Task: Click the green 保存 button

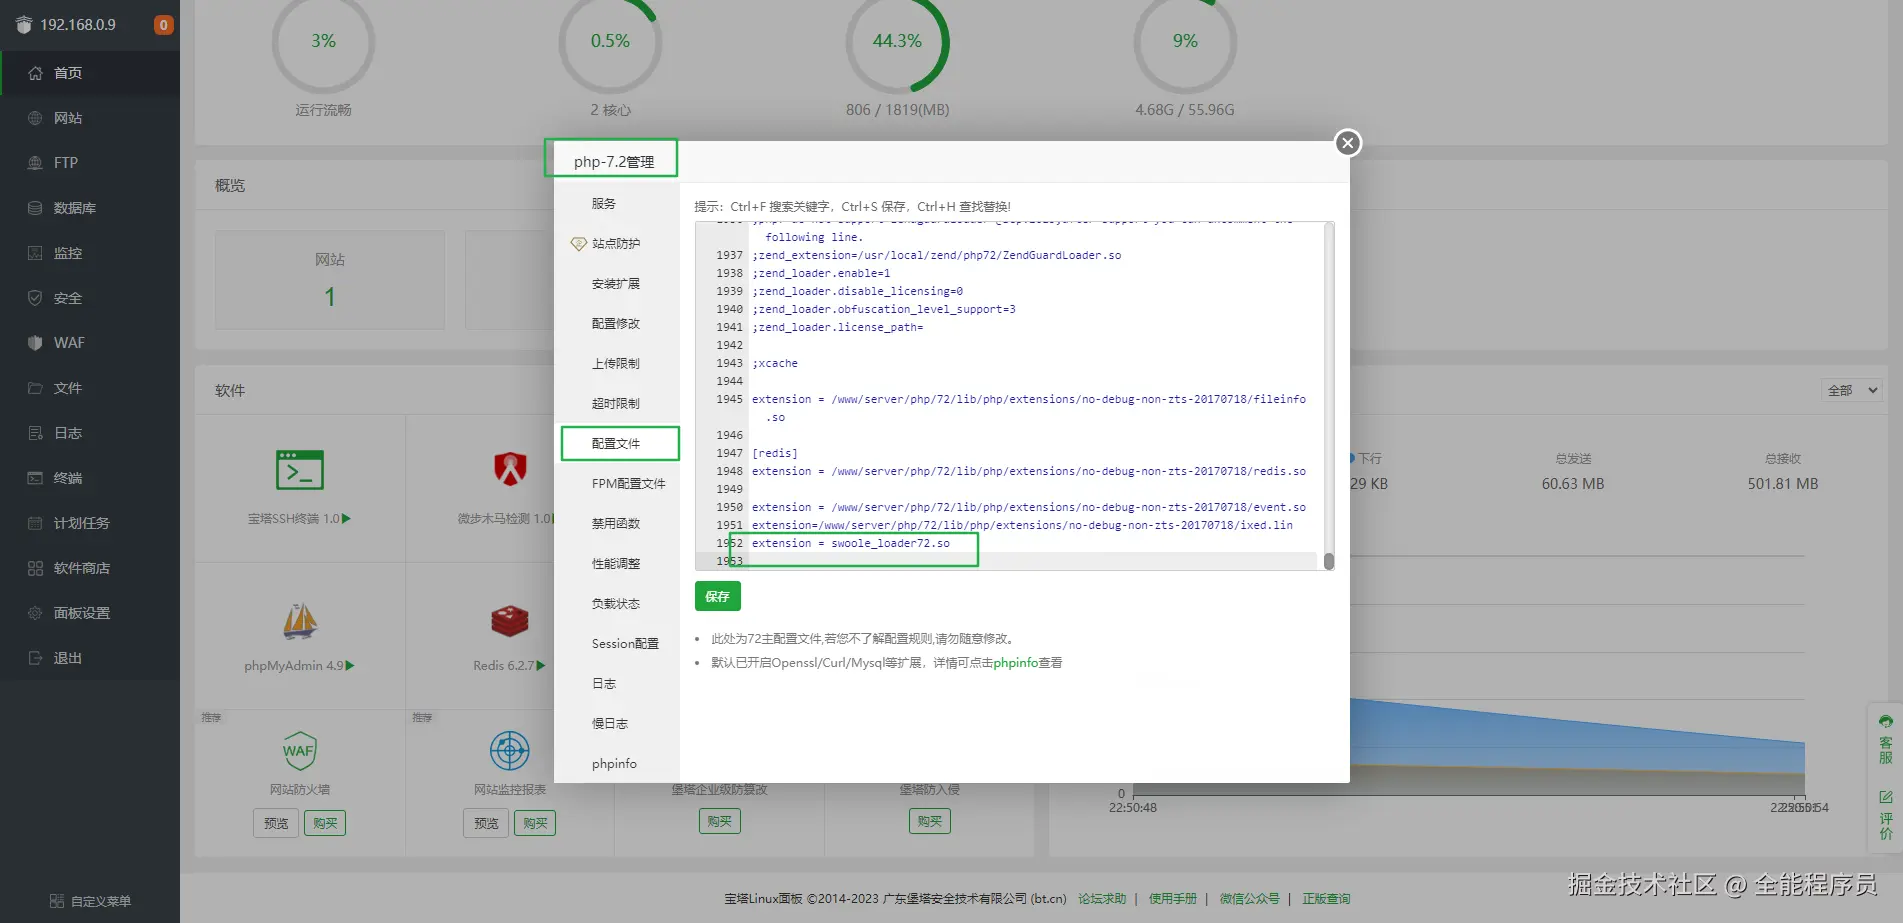Action: click(x=718, y=597)
